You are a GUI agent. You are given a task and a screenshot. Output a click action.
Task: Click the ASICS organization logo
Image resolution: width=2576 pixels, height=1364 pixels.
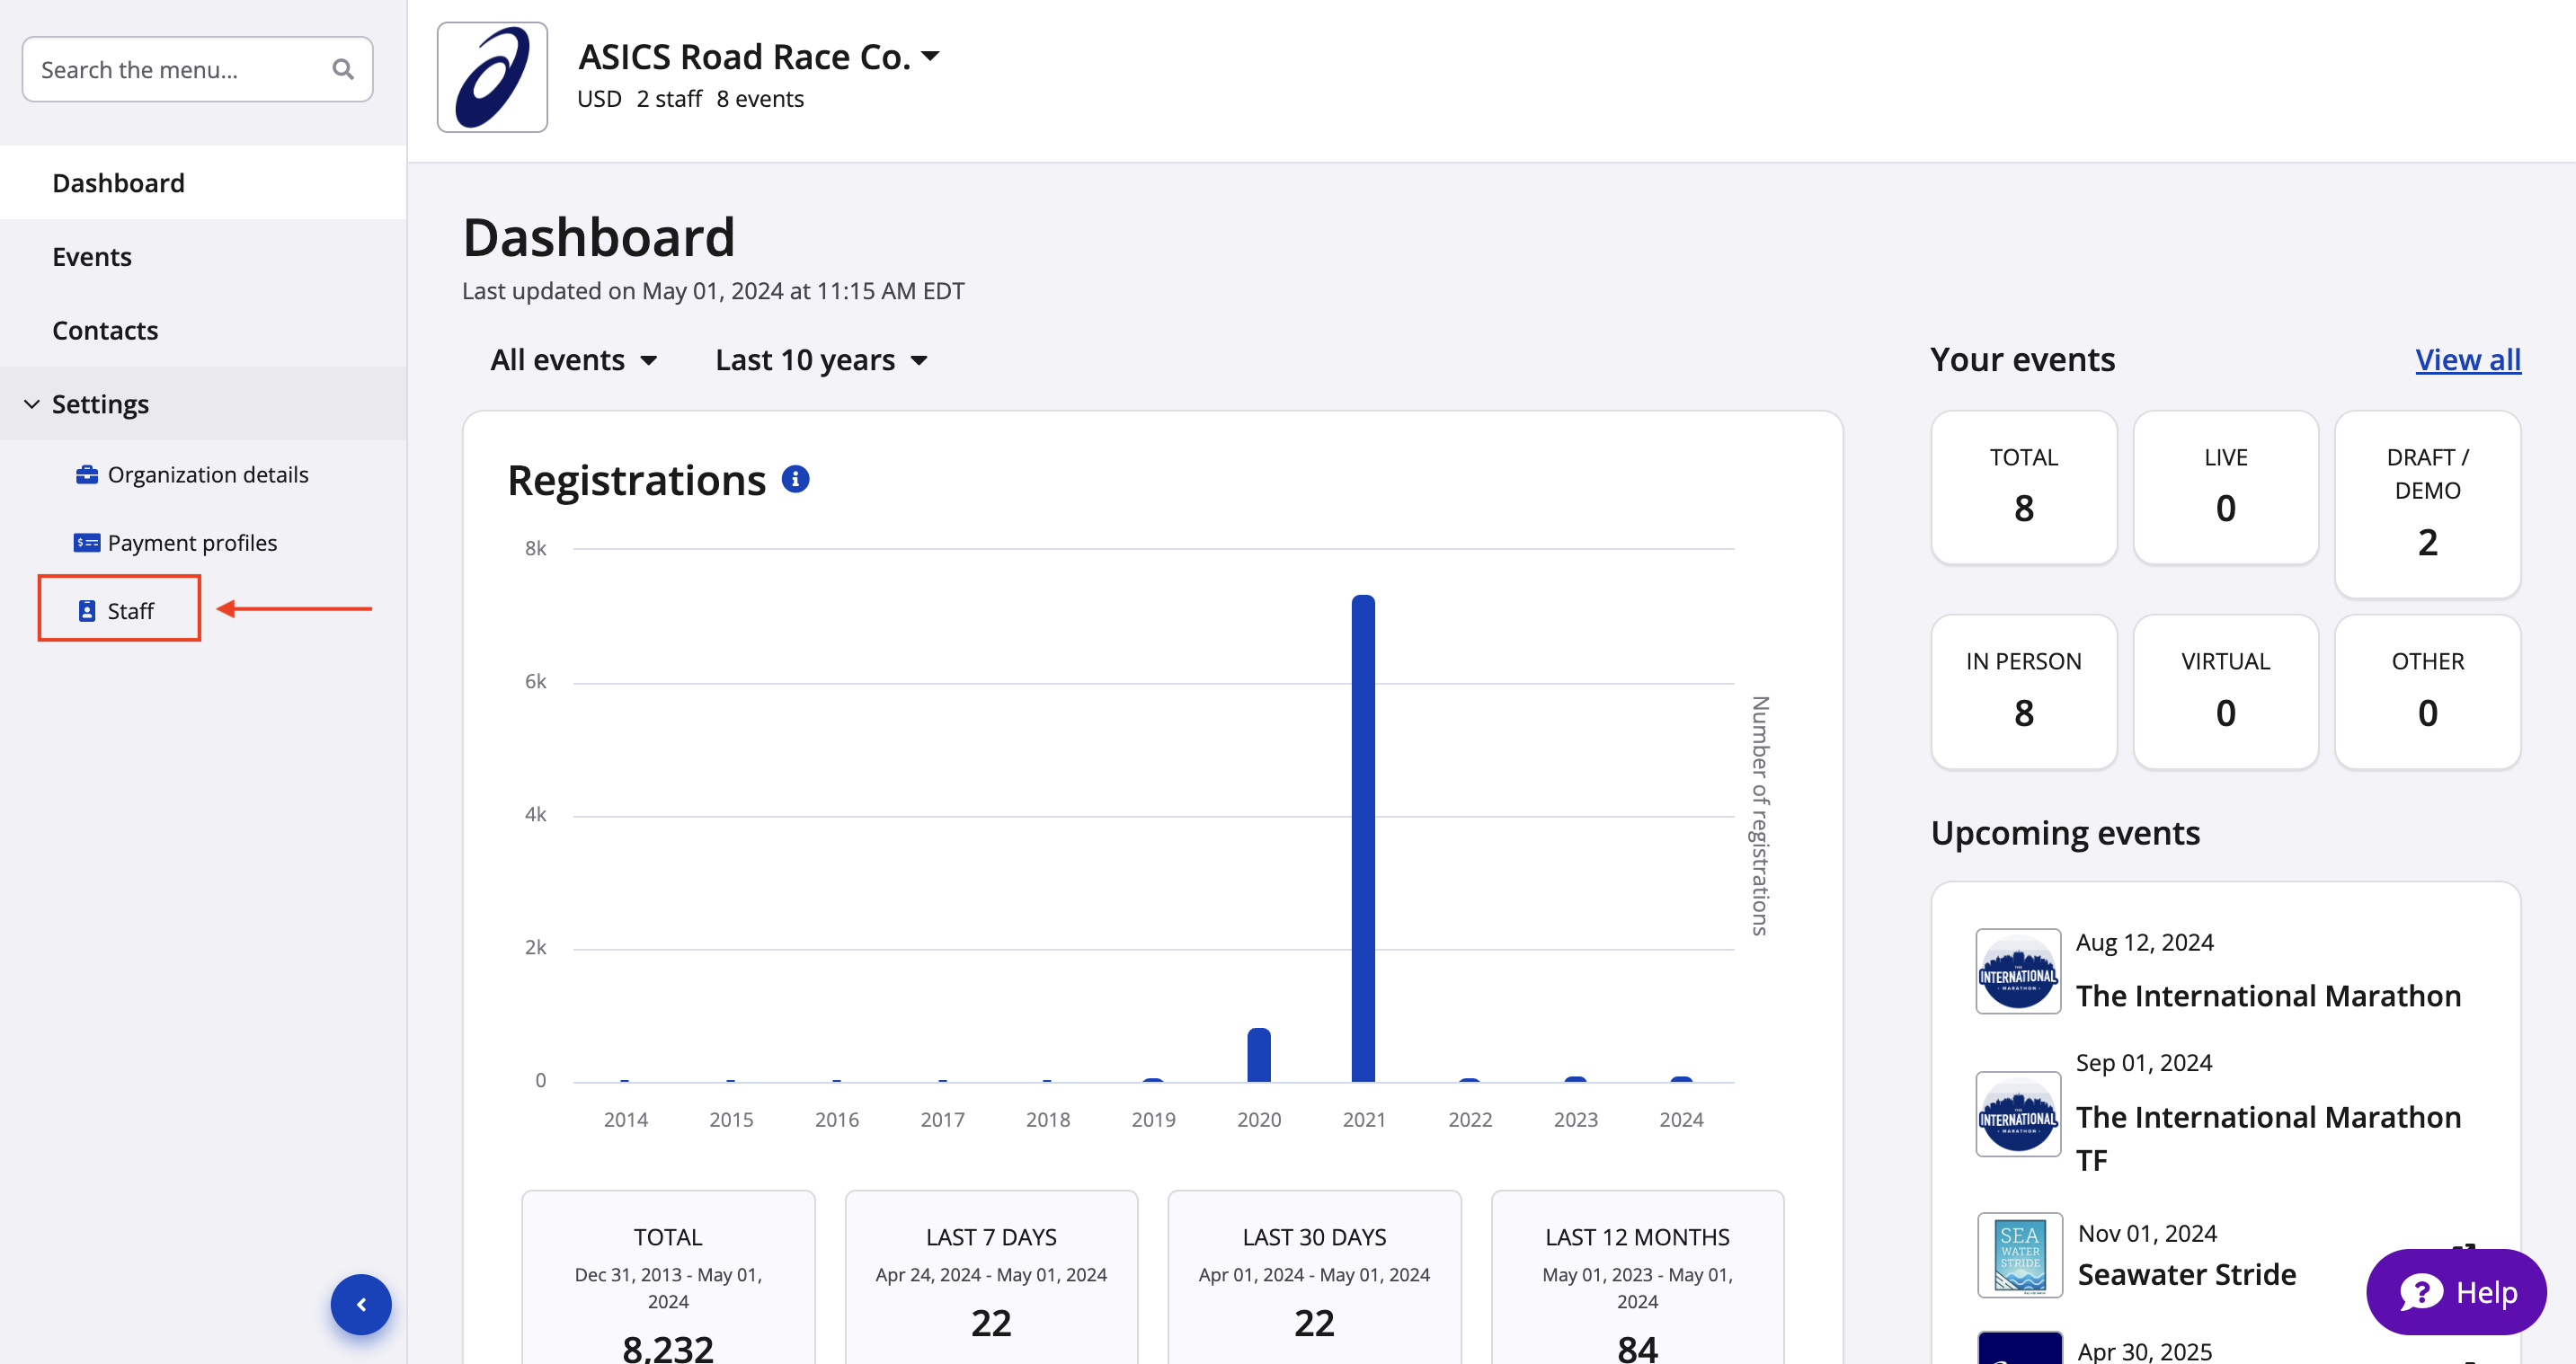[x=492, y=77]
